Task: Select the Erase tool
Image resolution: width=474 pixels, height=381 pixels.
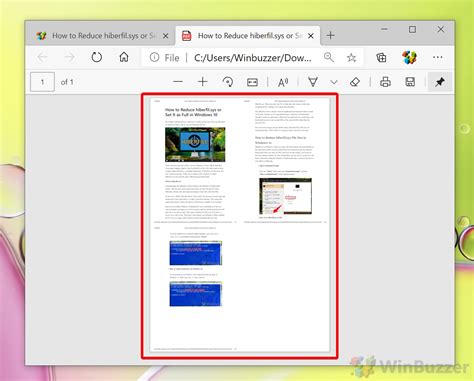Action: 355,82
